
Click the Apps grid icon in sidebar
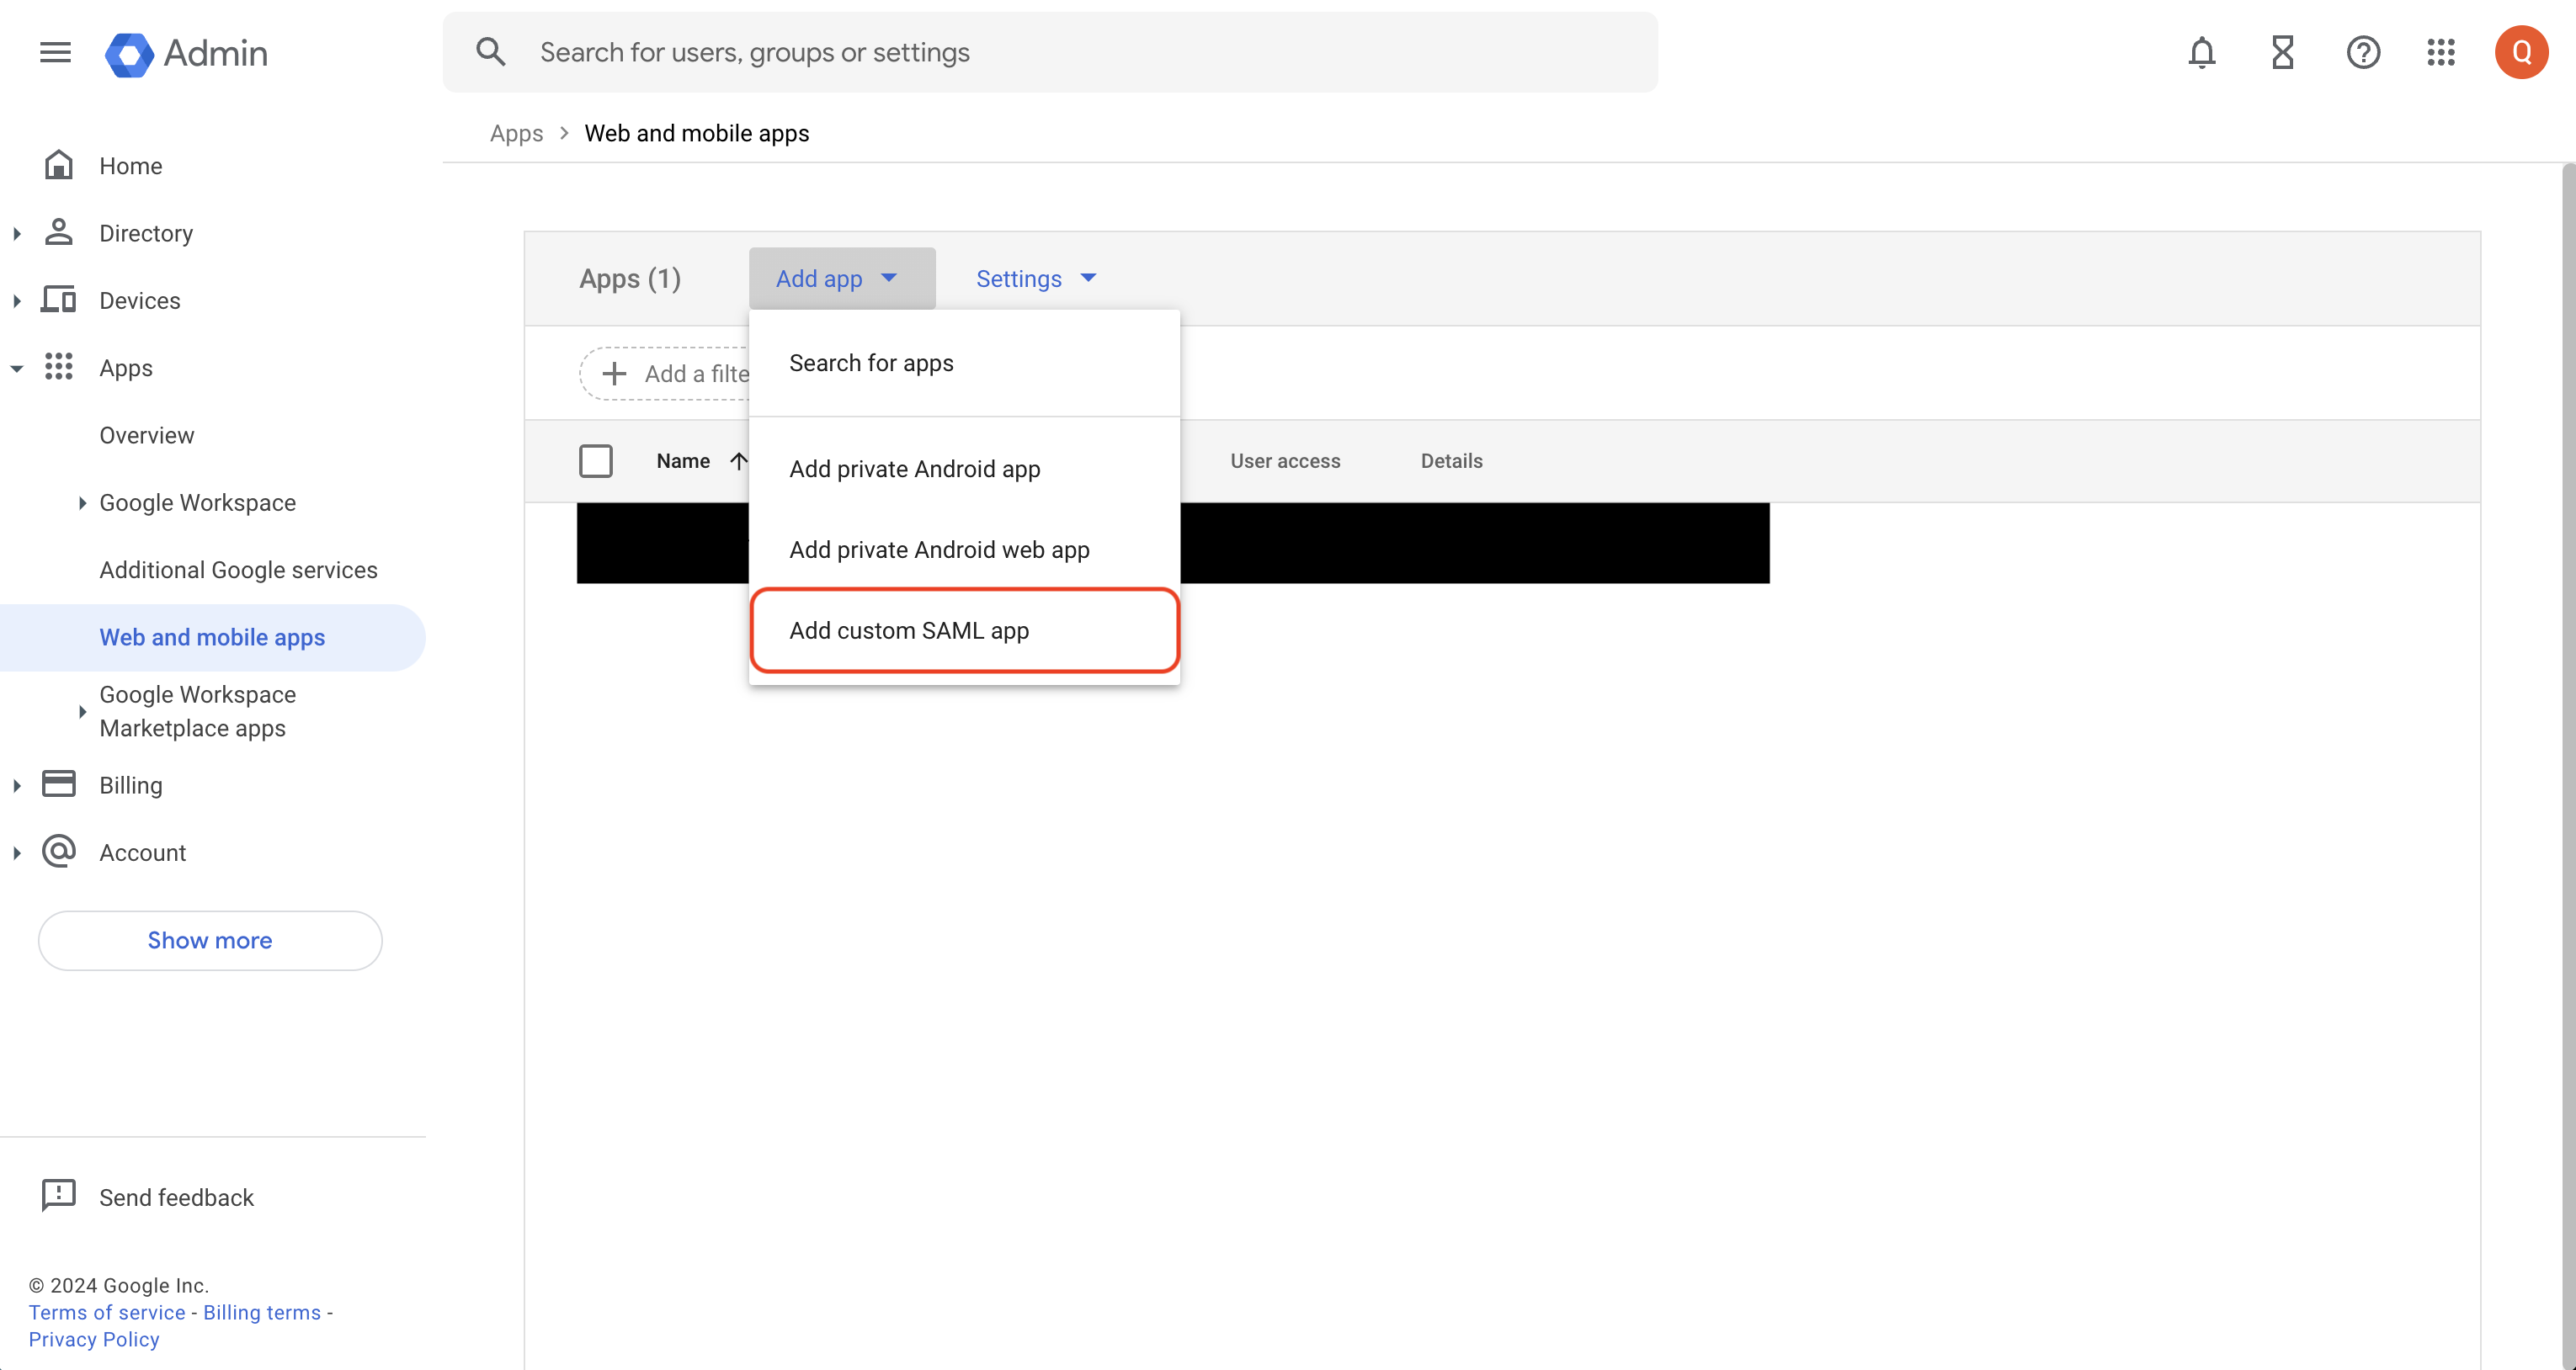coord(59,367)
